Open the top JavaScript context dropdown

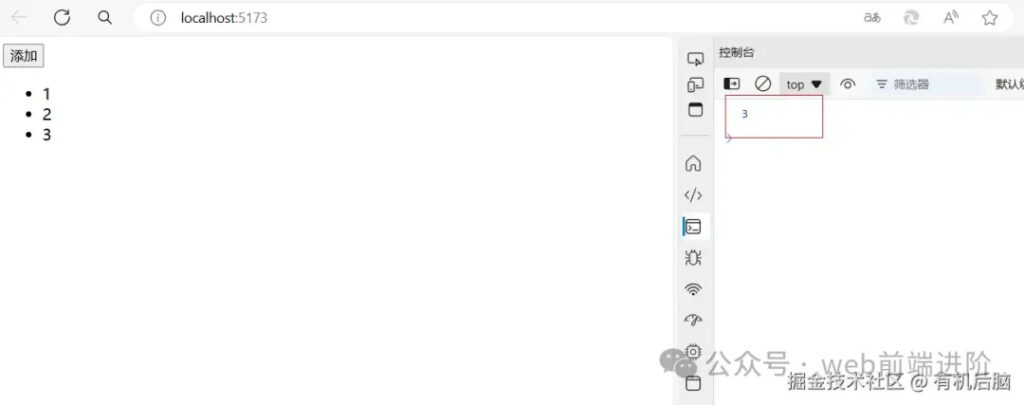coord(805,84)
